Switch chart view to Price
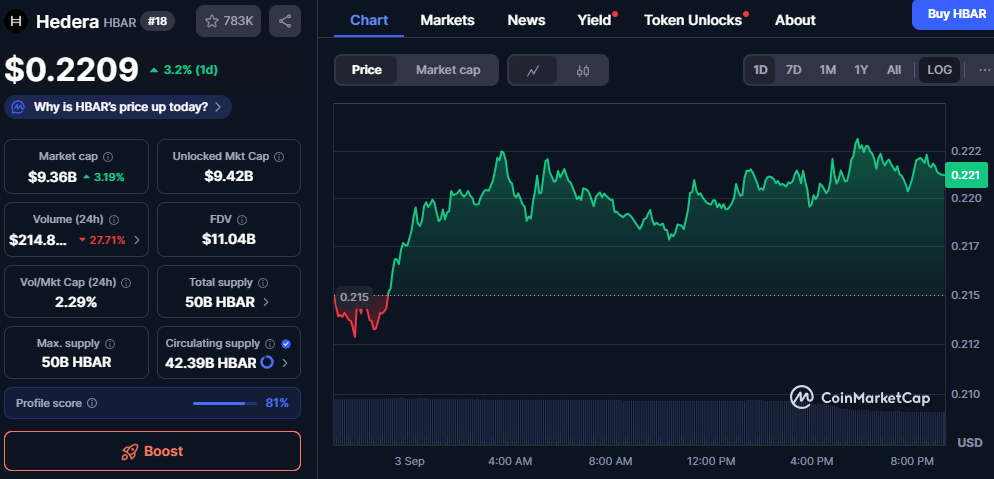994x479 pixels. (x=366, y=70)
